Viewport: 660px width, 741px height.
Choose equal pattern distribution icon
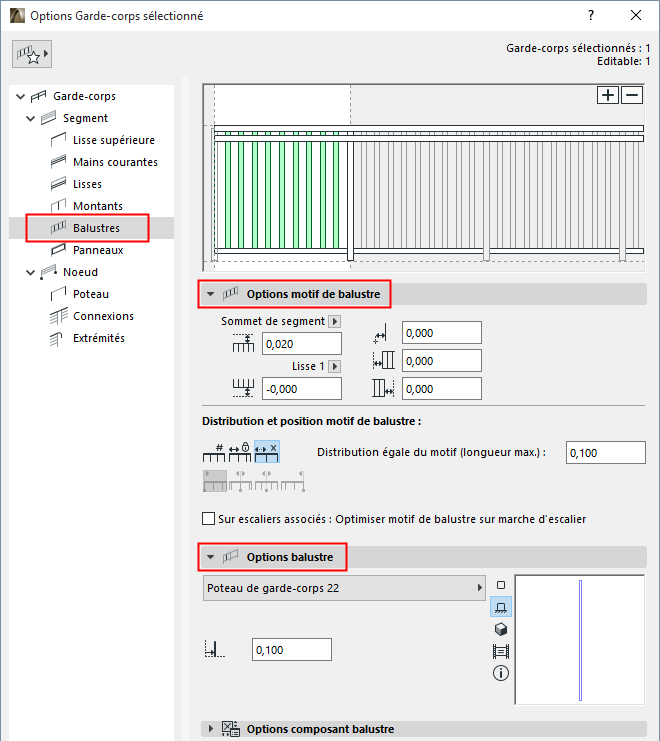pos(266,452)
